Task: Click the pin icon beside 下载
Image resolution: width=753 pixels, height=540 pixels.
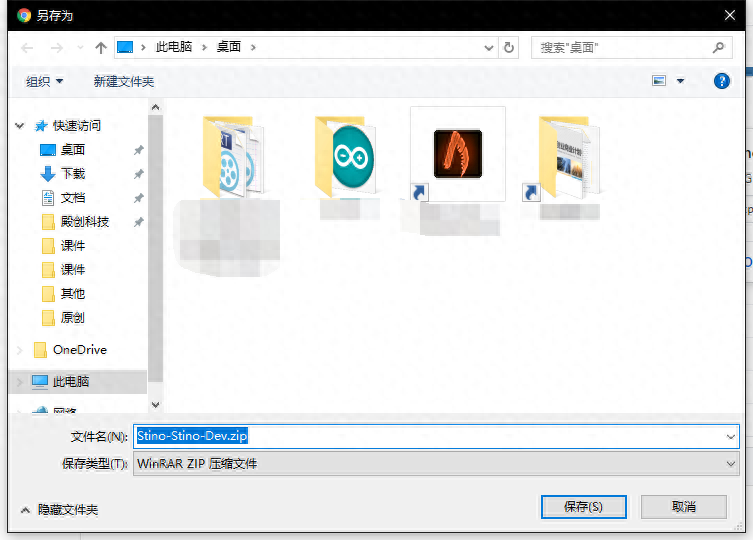Action: [x=138, y=174]
